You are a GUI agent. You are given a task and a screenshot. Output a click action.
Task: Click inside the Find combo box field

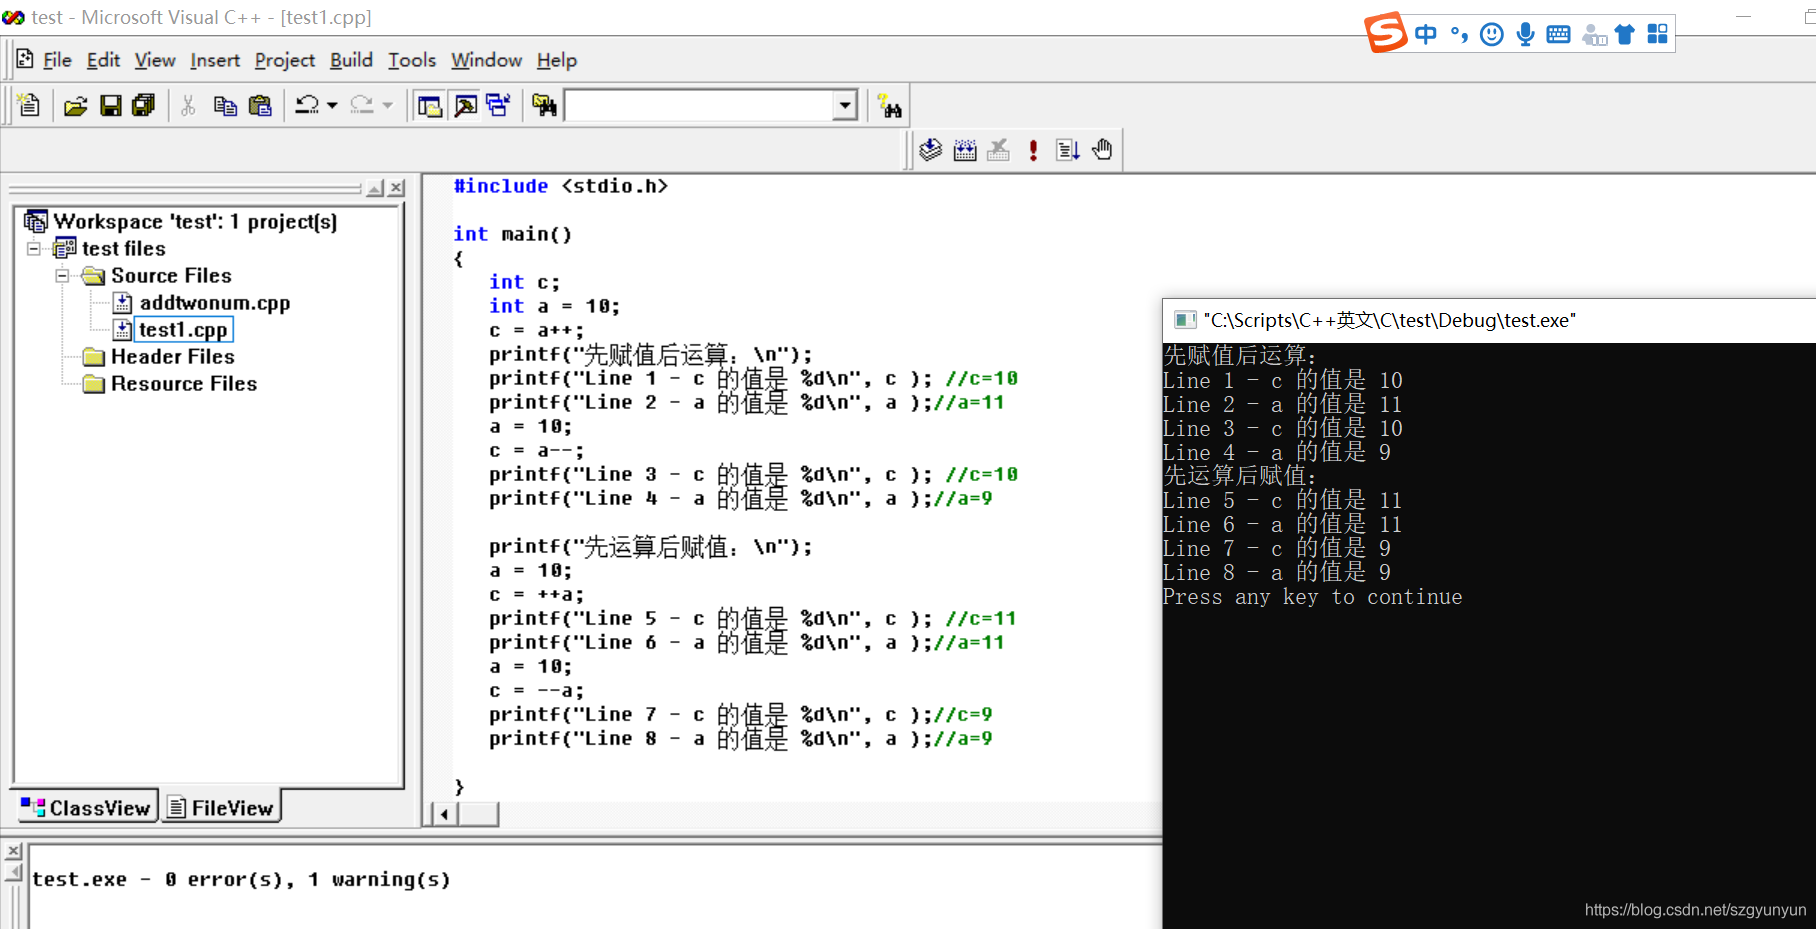699,105
